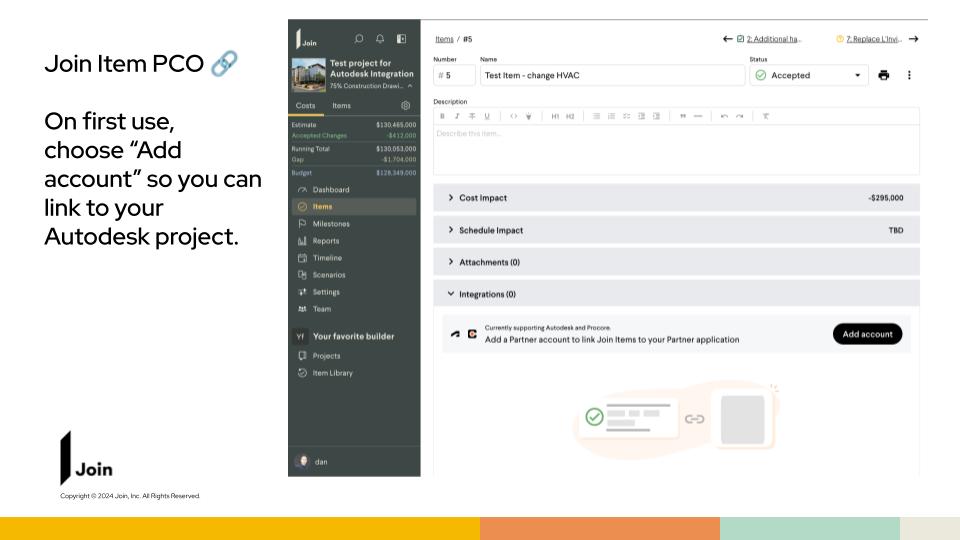Insert a horizontal rule
Image resolution: width=960 pixels, height=540 pixels.
click(x=698, y=116)
